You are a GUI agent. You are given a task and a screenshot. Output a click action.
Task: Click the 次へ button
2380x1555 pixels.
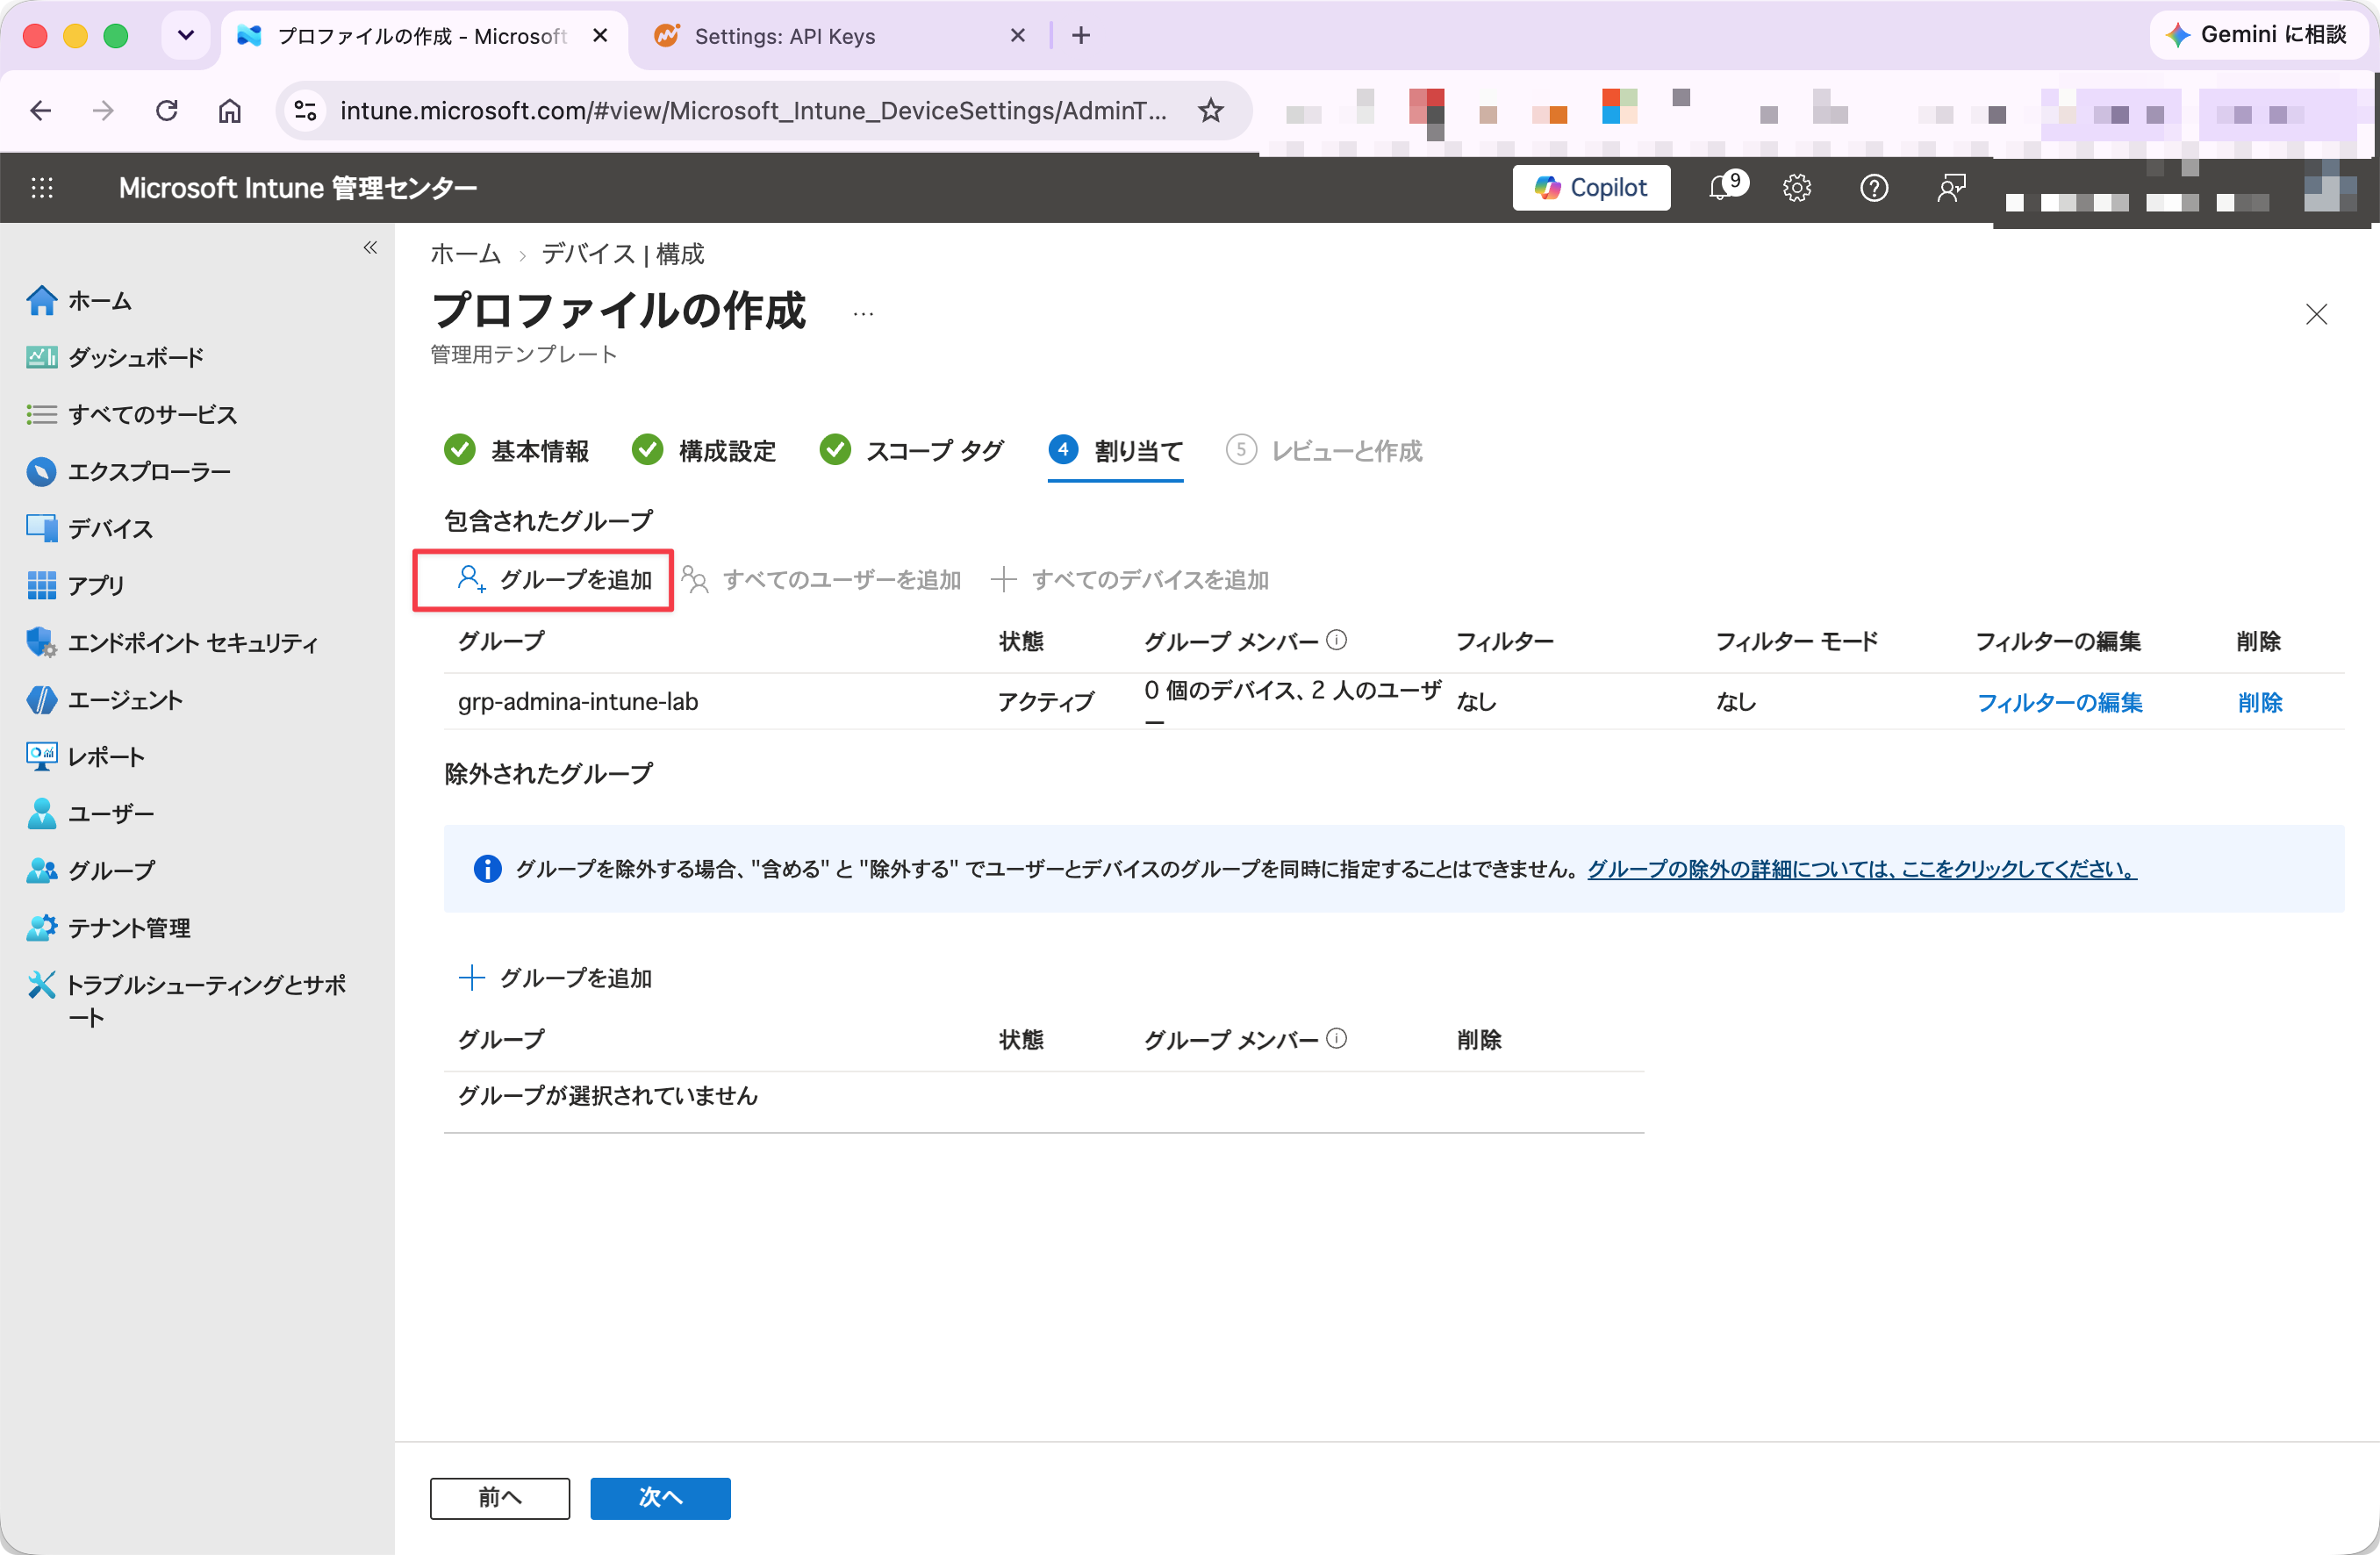[660, 1497]
